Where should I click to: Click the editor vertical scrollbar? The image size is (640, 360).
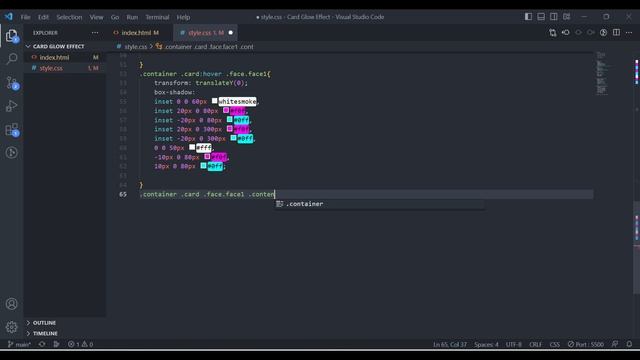(x=636, y=247)
